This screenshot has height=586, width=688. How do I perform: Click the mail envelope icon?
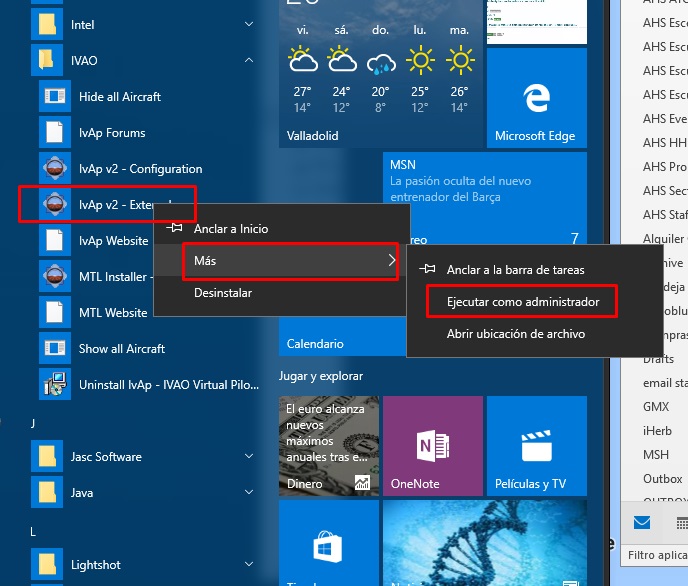(642, 522)
